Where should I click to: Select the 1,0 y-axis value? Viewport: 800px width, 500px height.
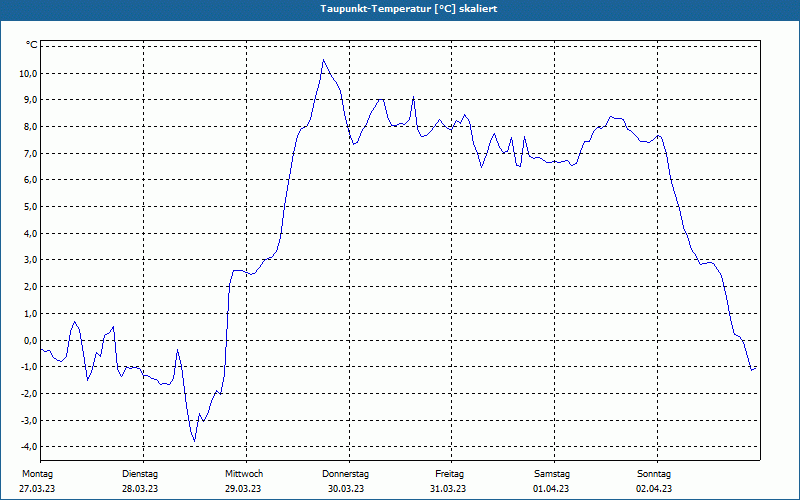30,314
